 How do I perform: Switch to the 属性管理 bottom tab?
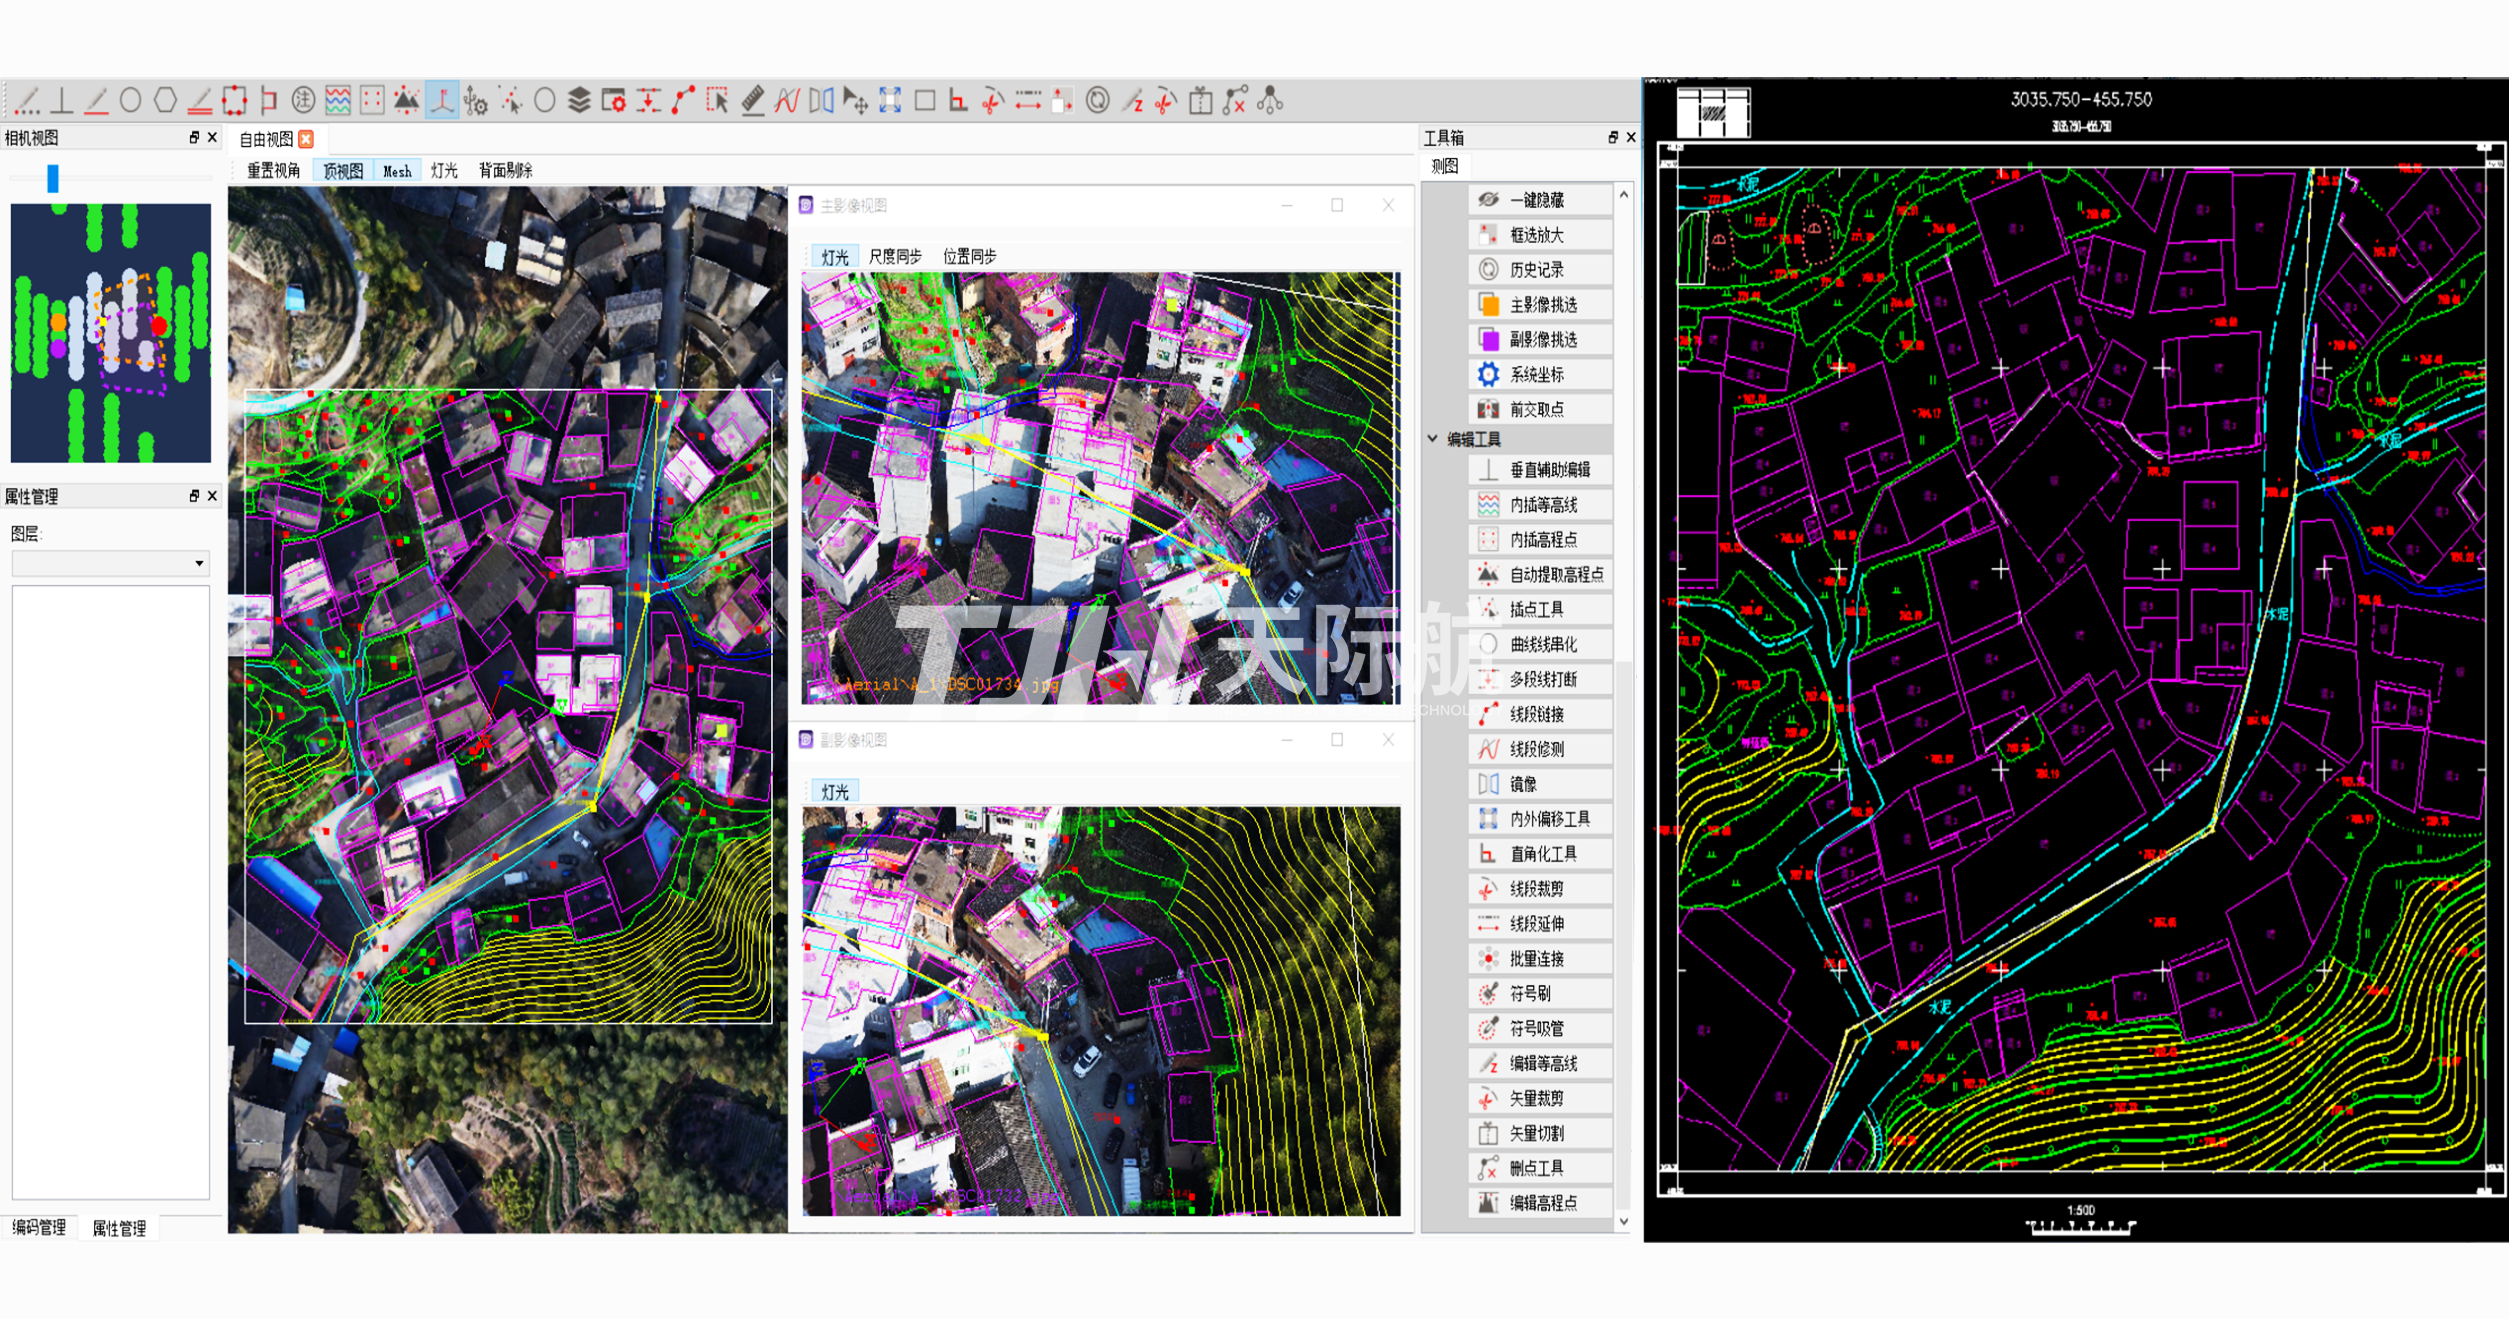(x=119, y=1228)
